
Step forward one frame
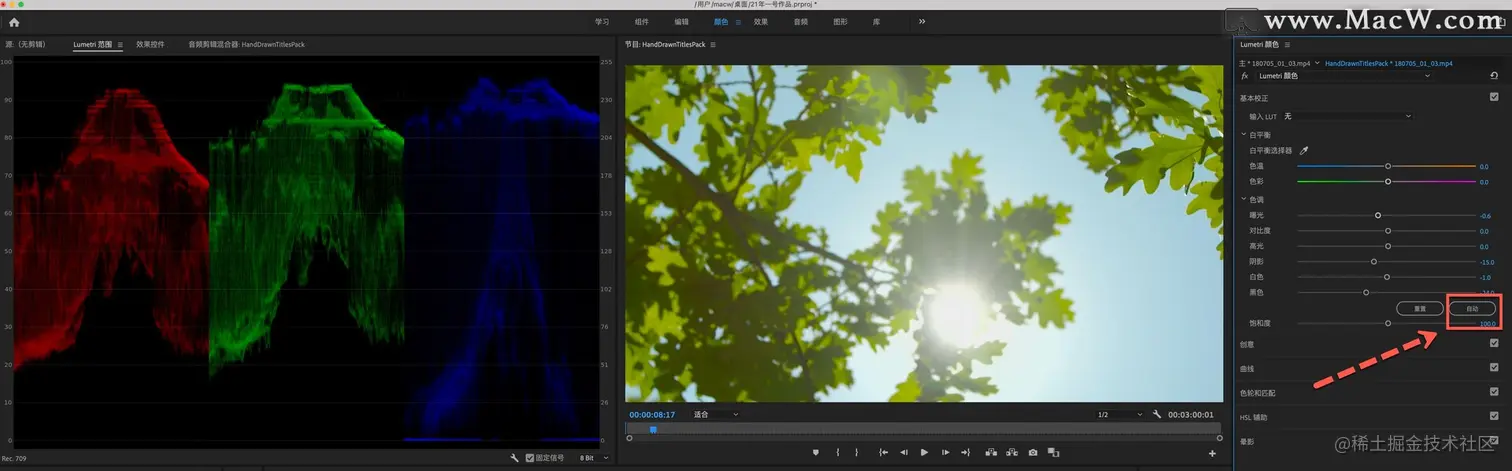(945, 453)
